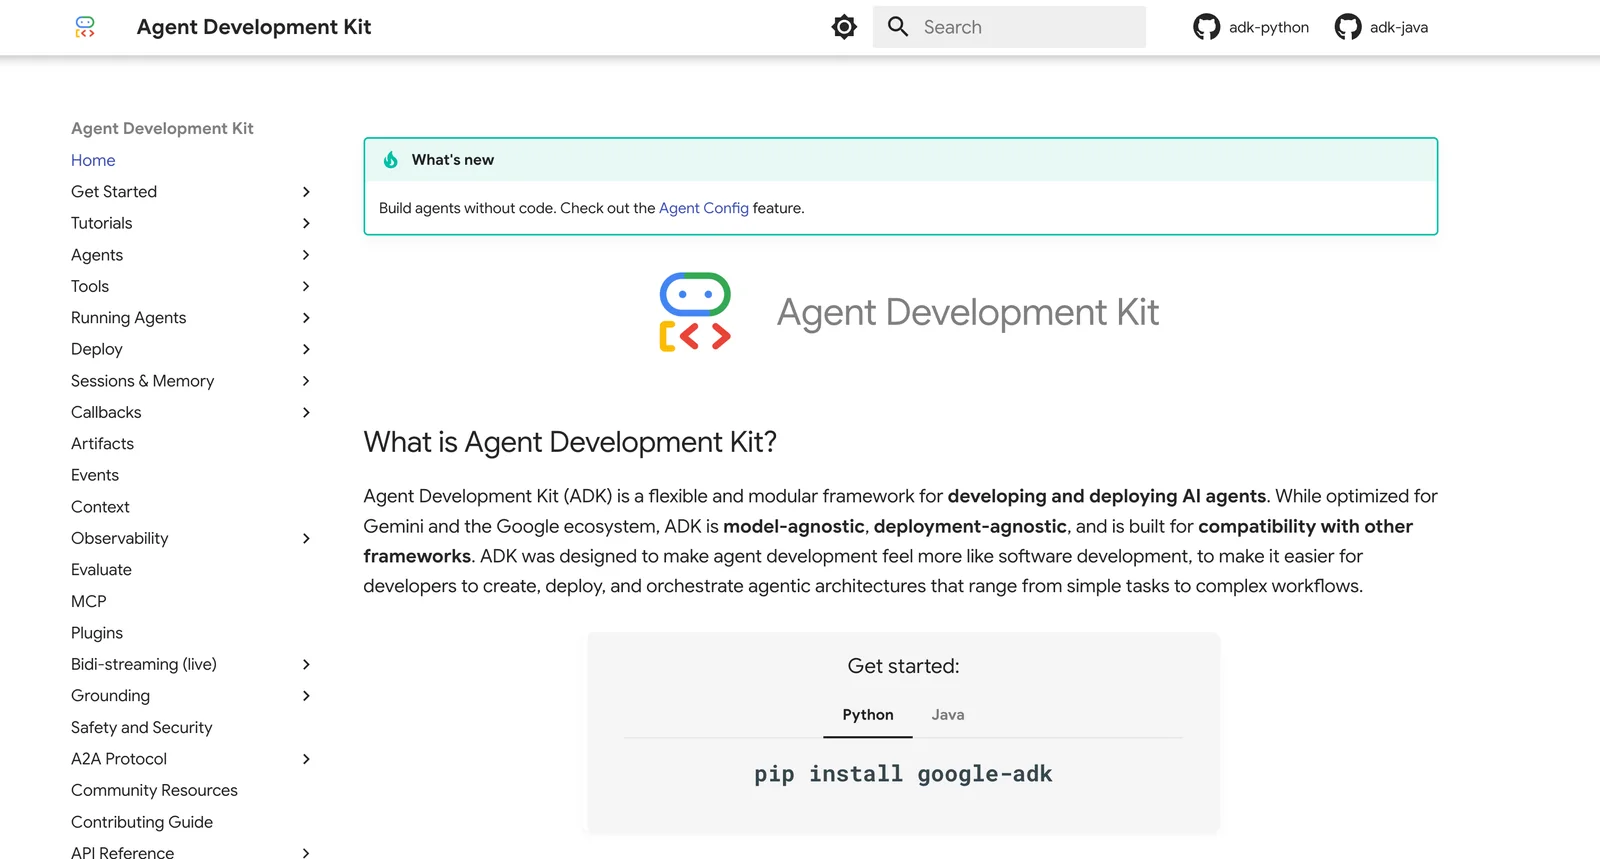Open the adk-java GitHub icon

pyautogui.click(x=1348, y=27)
